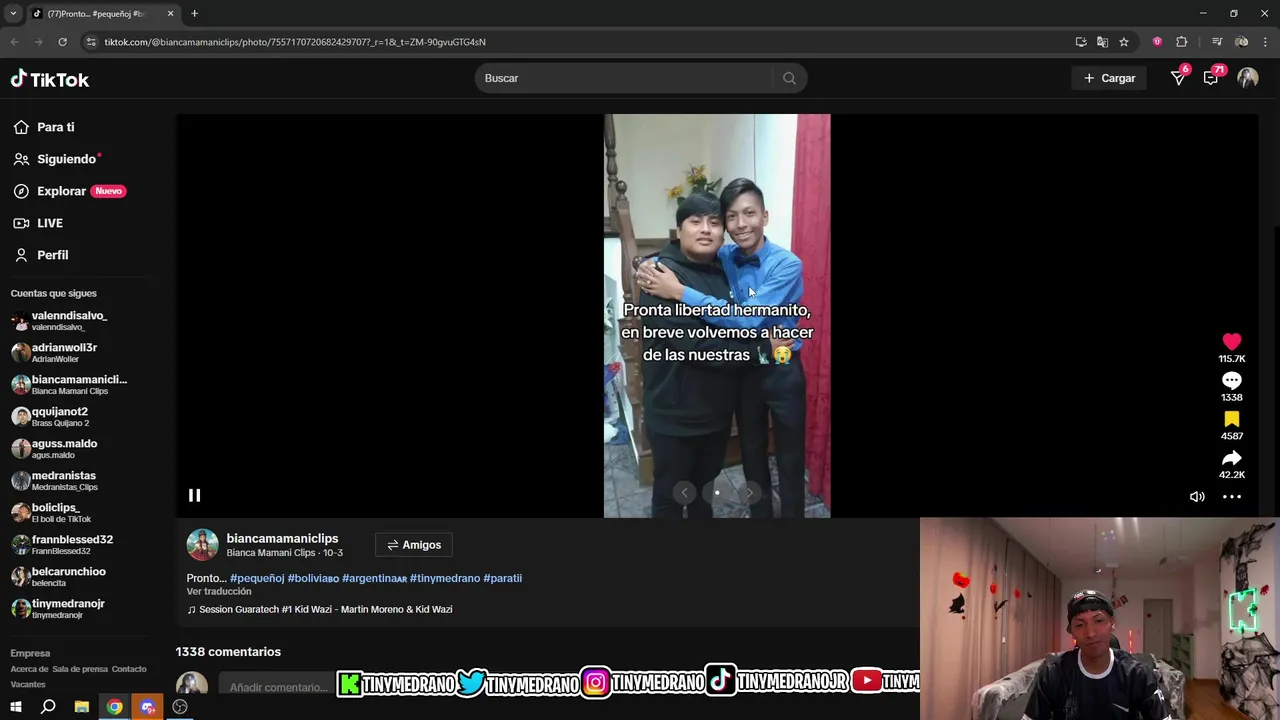1280x720 pixels.
Task: Open biancamamaniclips author avatar
Action: 202,545
